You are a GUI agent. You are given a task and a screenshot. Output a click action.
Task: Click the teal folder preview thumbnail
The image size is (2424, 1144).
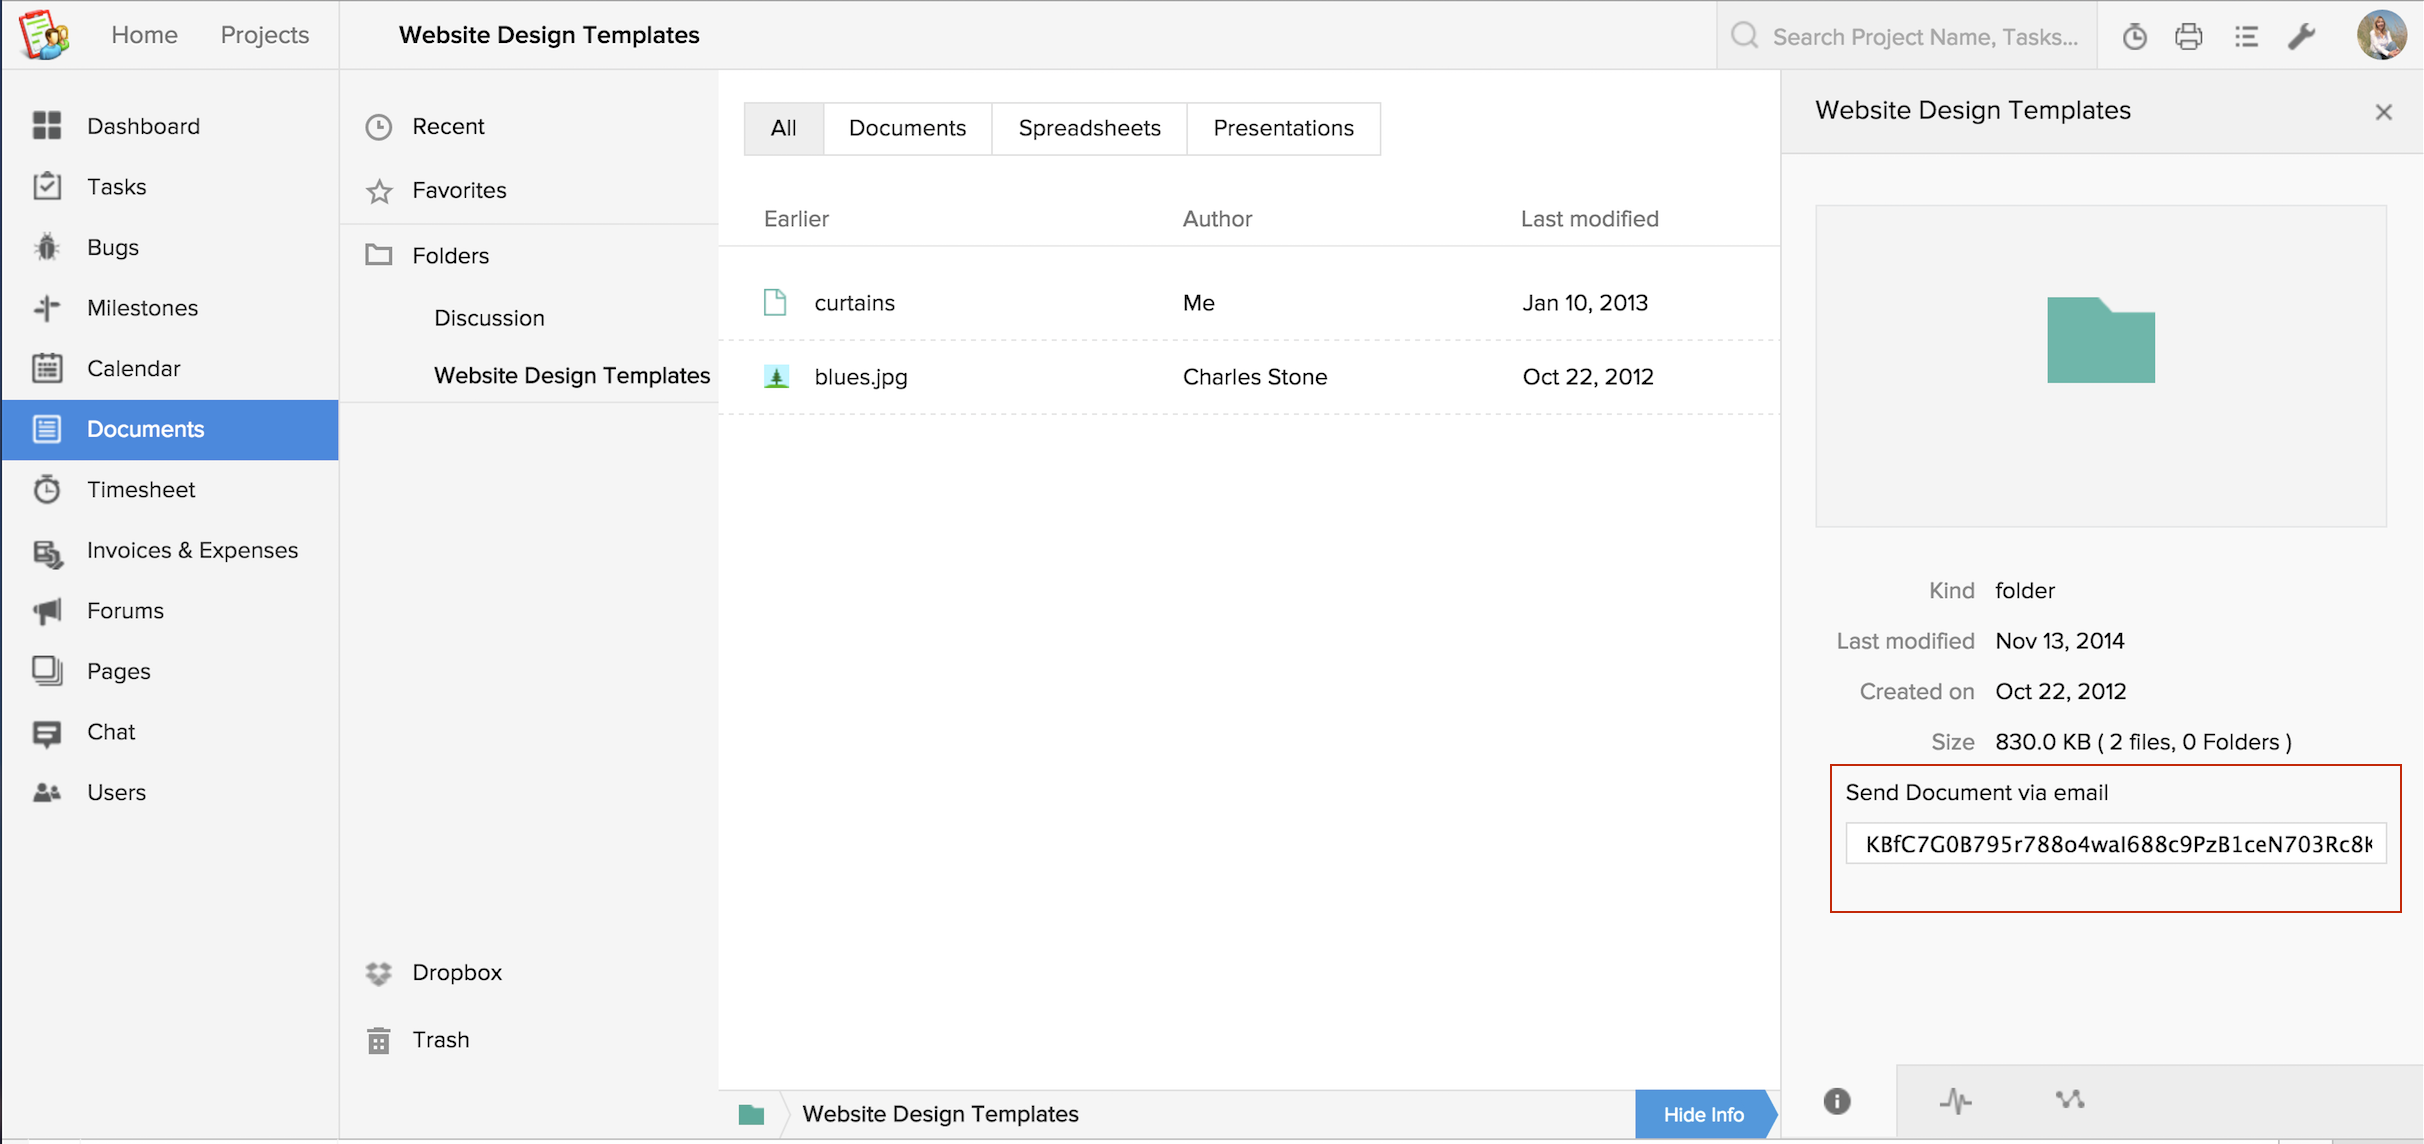(2100, 341)
